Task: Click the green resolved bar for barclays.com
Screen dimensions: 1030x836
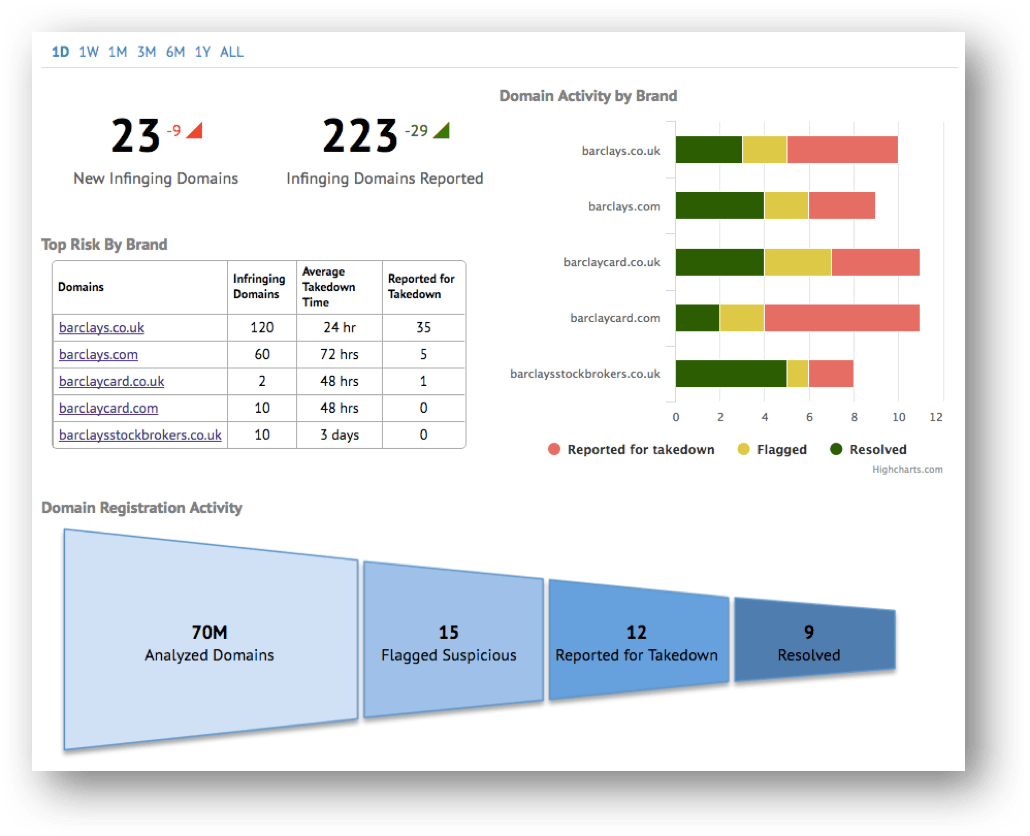Action: tap(720, 206)
